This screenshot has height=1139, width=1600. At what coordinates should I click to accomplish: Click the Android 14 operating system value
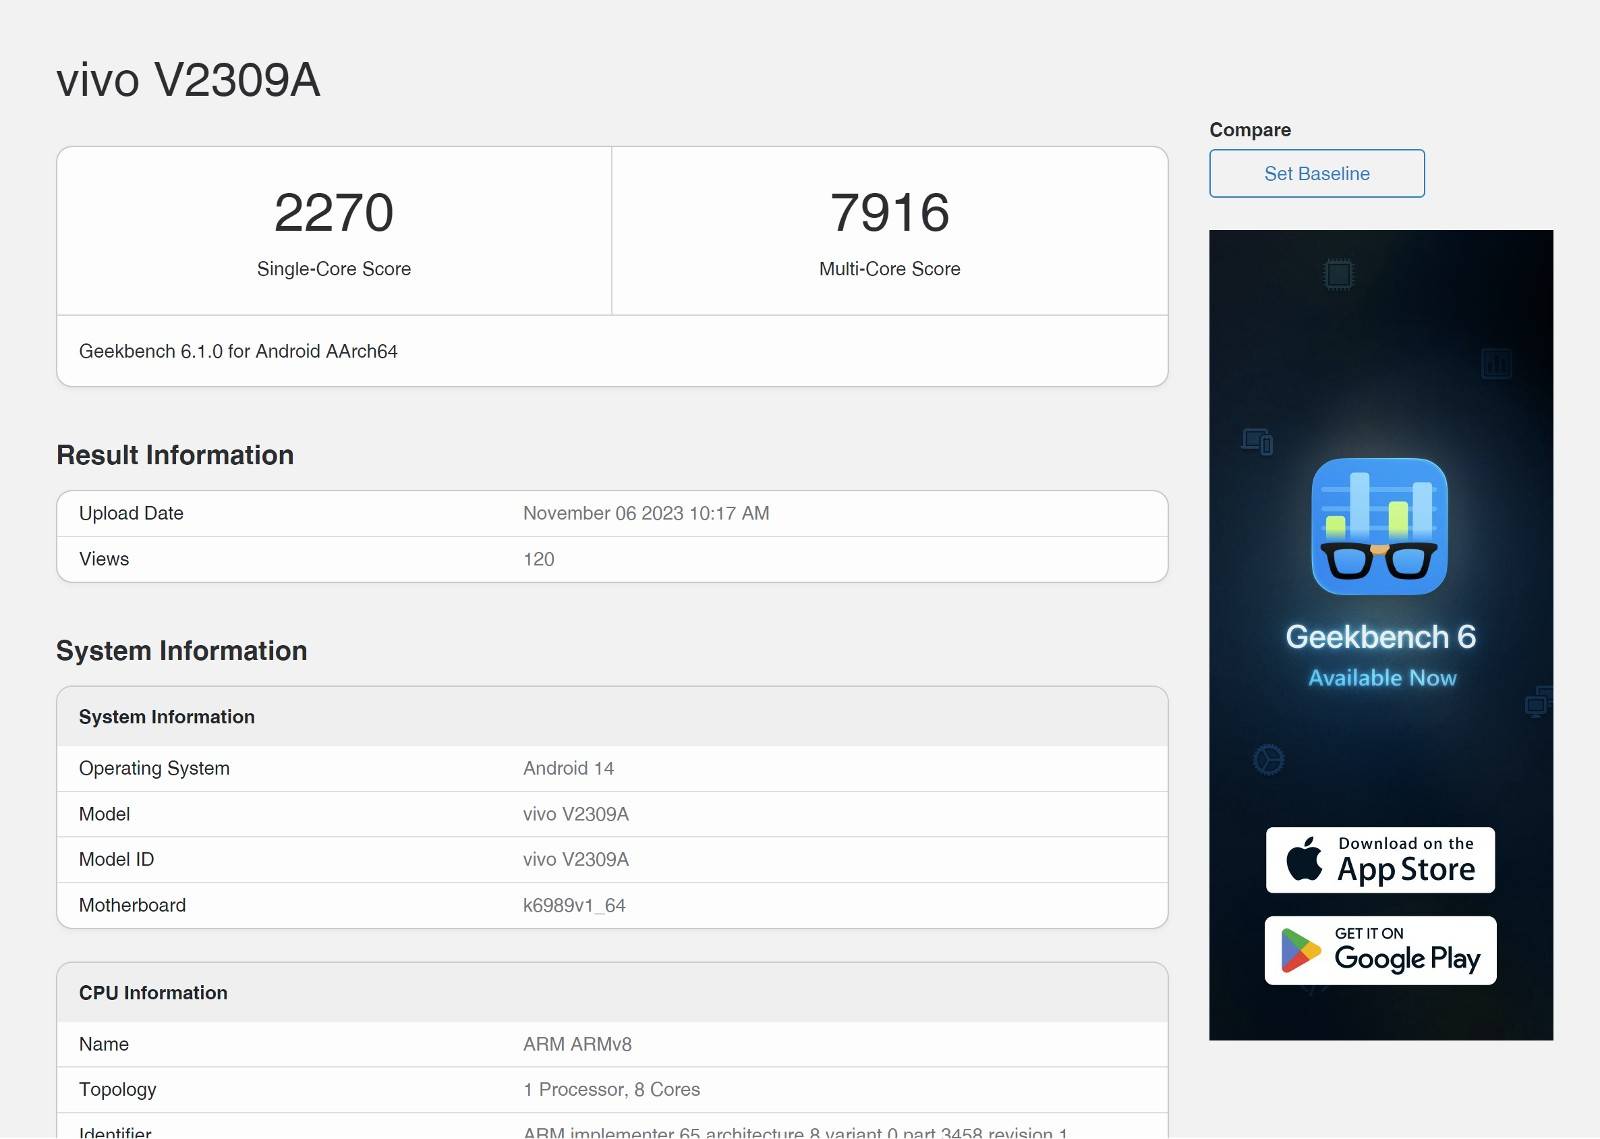pyautogui.click(x=568, y=768)
